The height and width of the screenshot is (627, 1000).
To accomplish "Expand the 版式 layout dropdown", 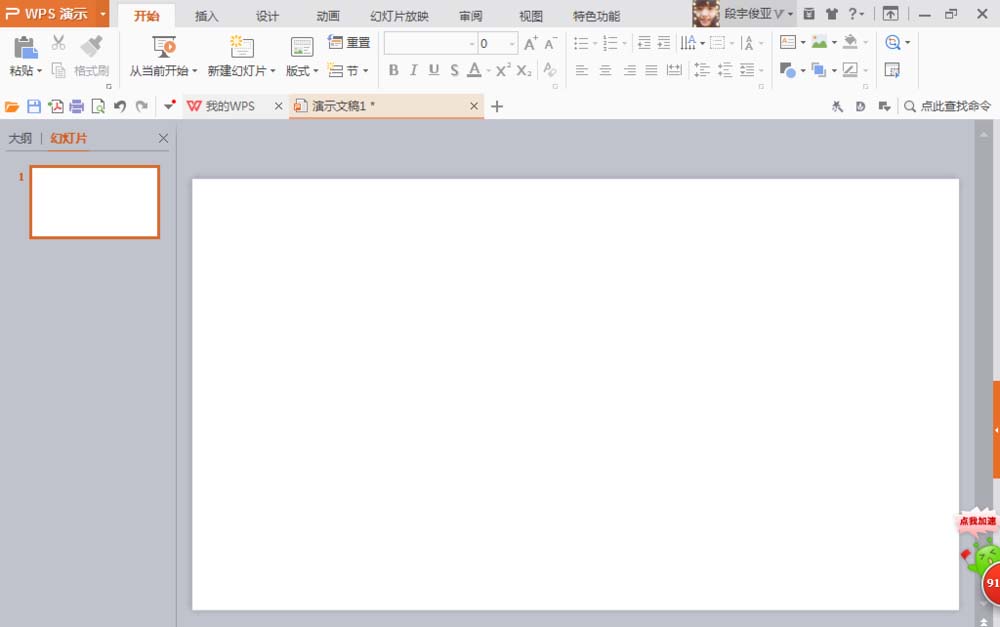I will (301, 71).
